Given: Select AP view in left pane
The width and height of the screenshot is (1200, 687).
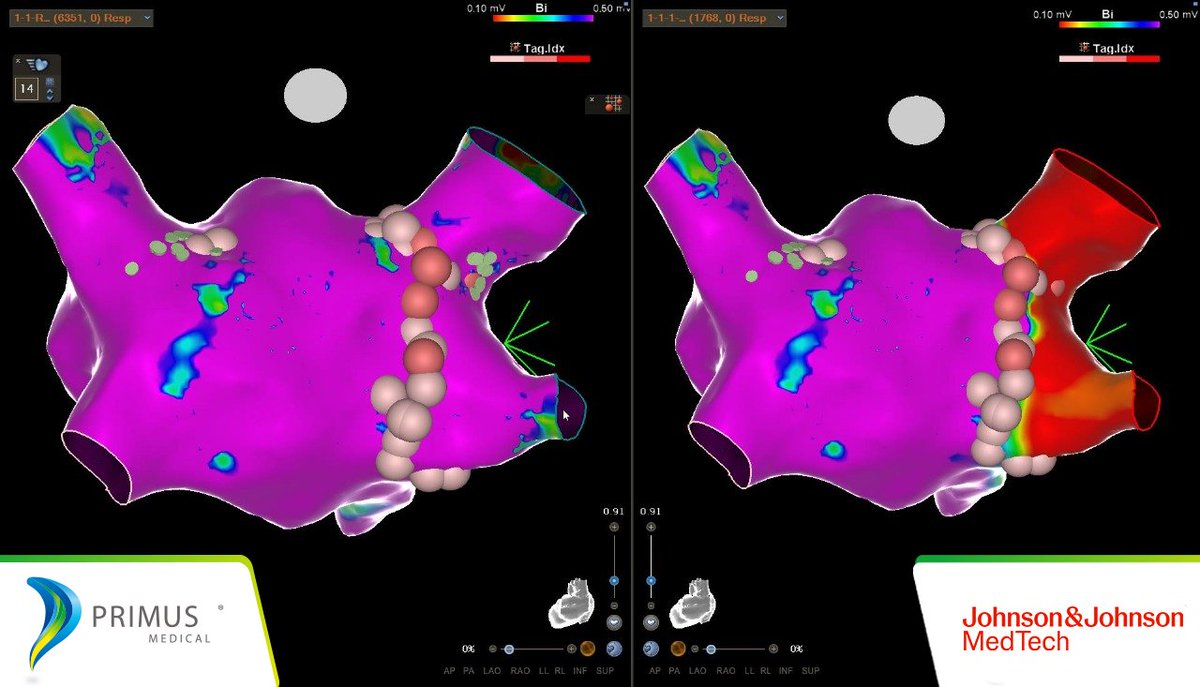Looking at the screenshot, I should pyautogui.click(x=450, y=671).
